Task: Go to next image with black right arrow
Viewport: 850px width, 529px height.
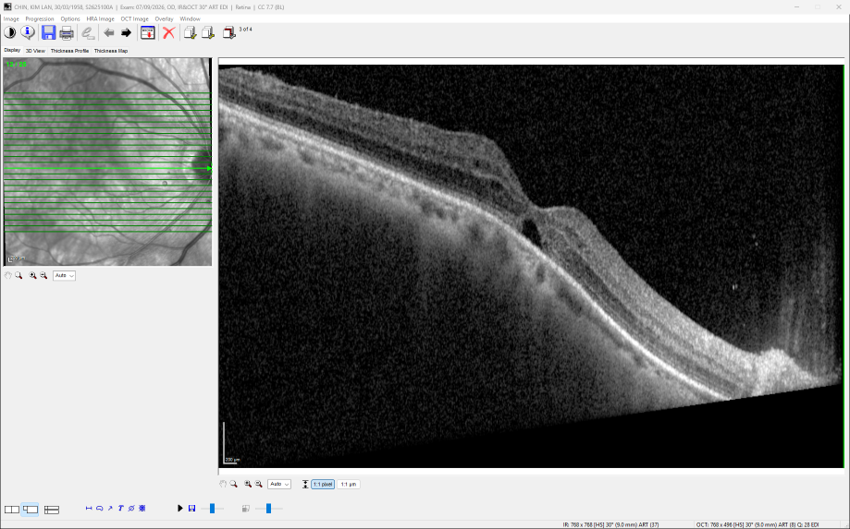Action: pyautogui.click(x=126, y=33)
